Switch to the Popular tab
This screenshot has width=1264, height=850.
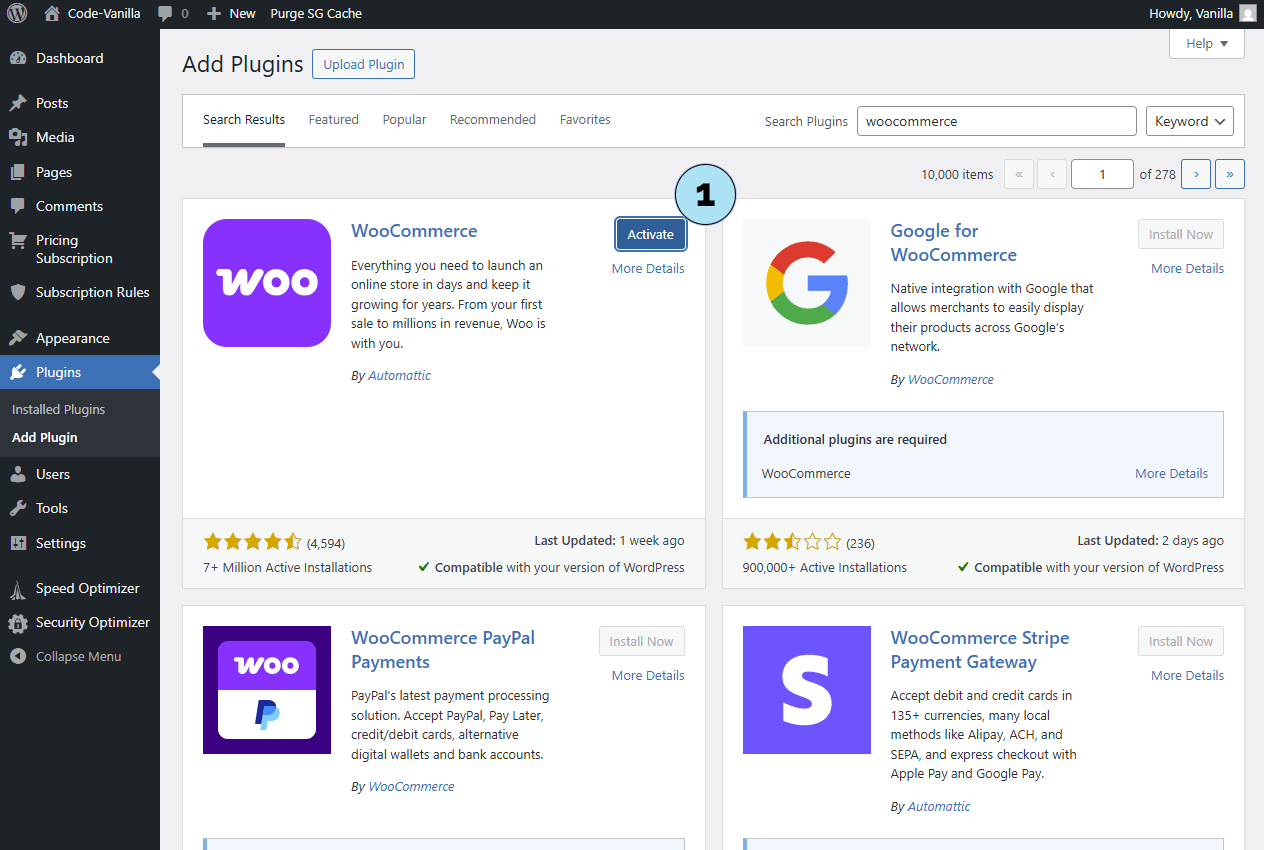click(404, 120)
